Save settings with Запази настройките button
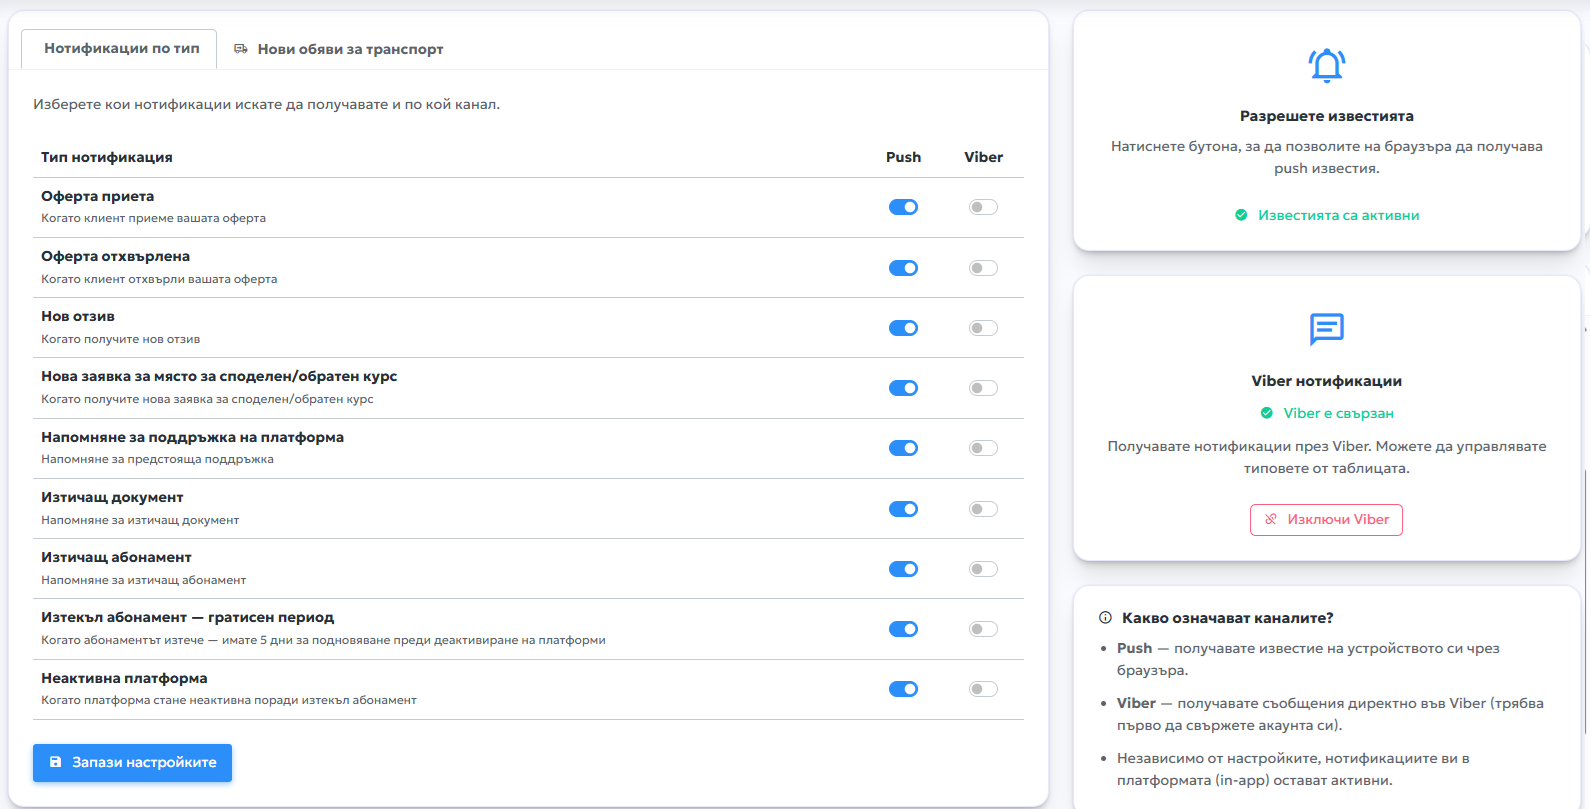 coord(132,763)
